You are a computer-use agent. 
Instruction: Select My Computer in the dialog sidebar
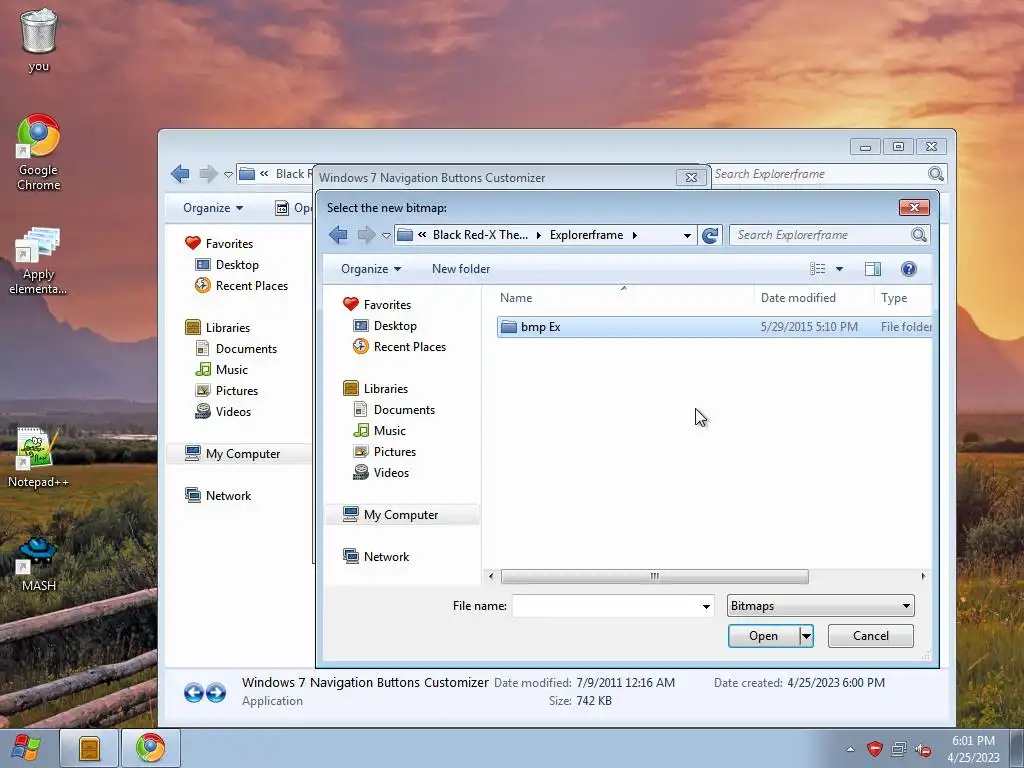click(x=400, y=515)
